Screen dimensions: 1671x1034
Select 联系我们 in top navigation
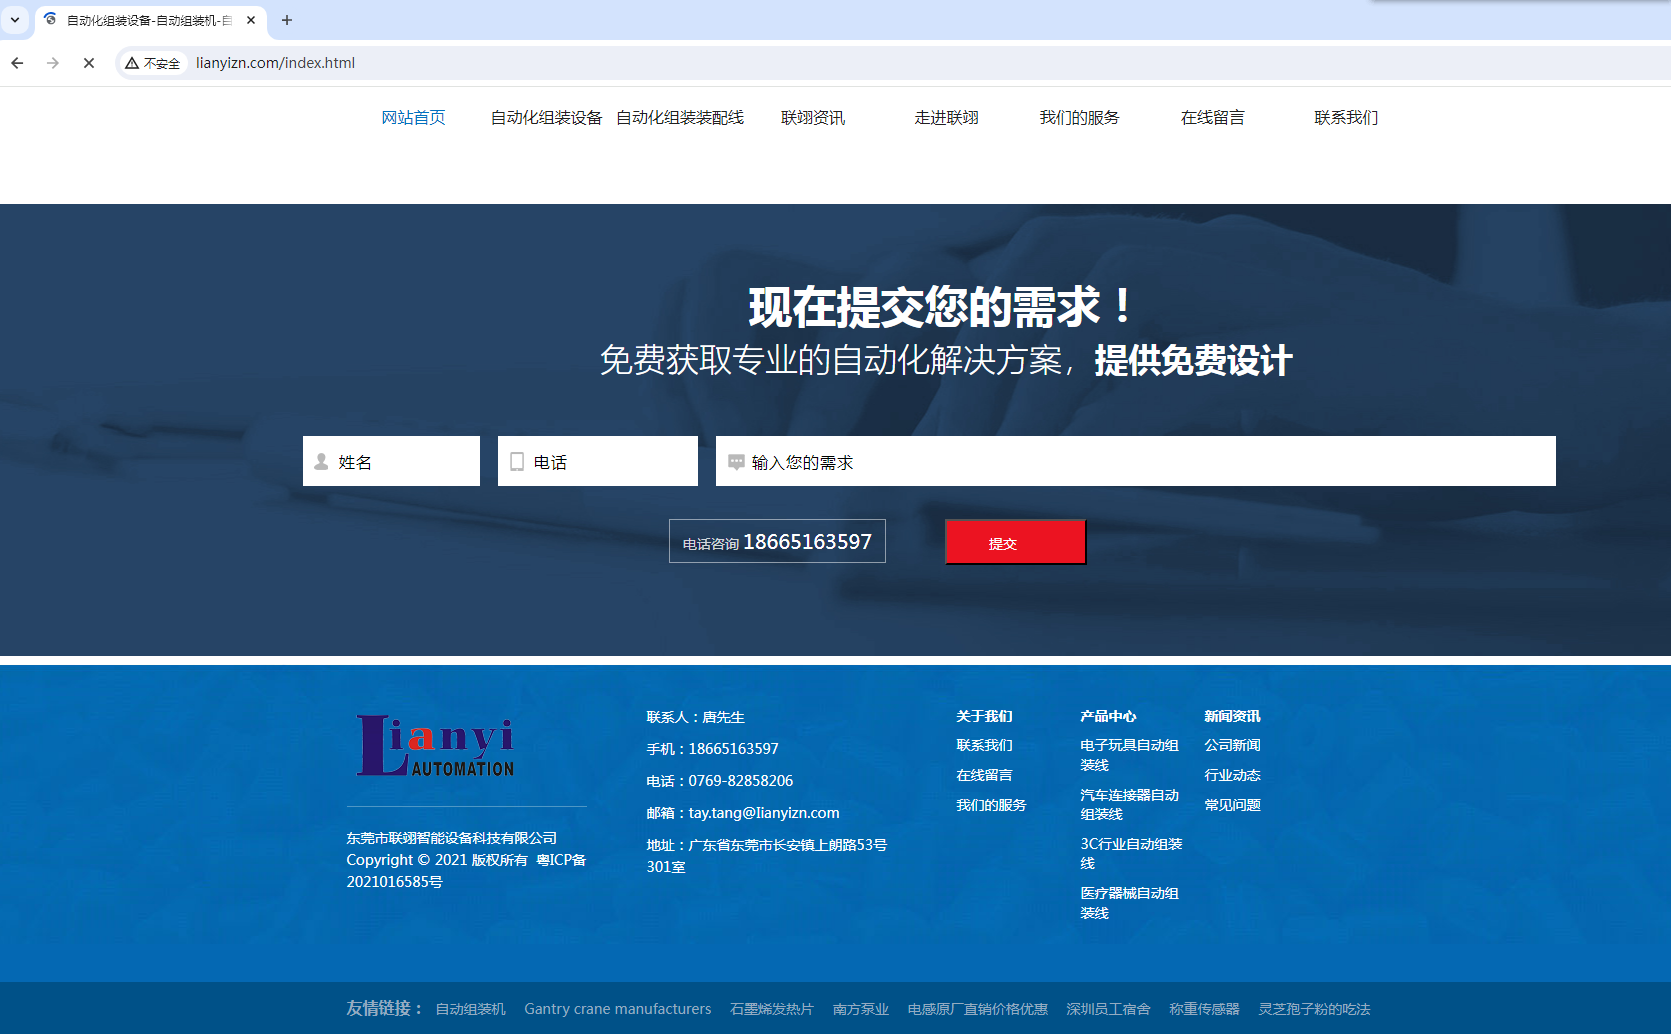click(x=1346, y=118)
